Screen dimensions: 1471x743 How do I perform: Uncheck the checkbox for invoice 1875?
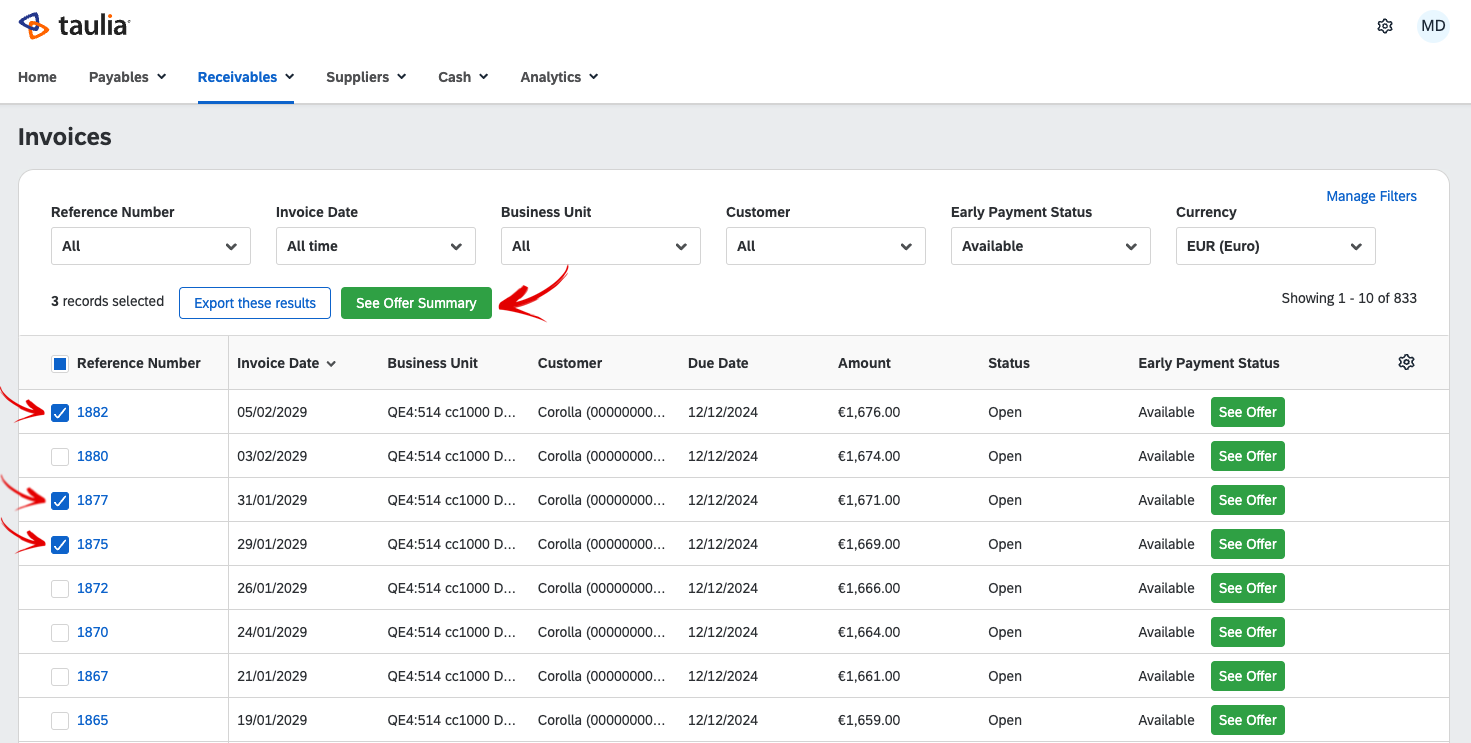pyautogui.click(x=60, y=545)
